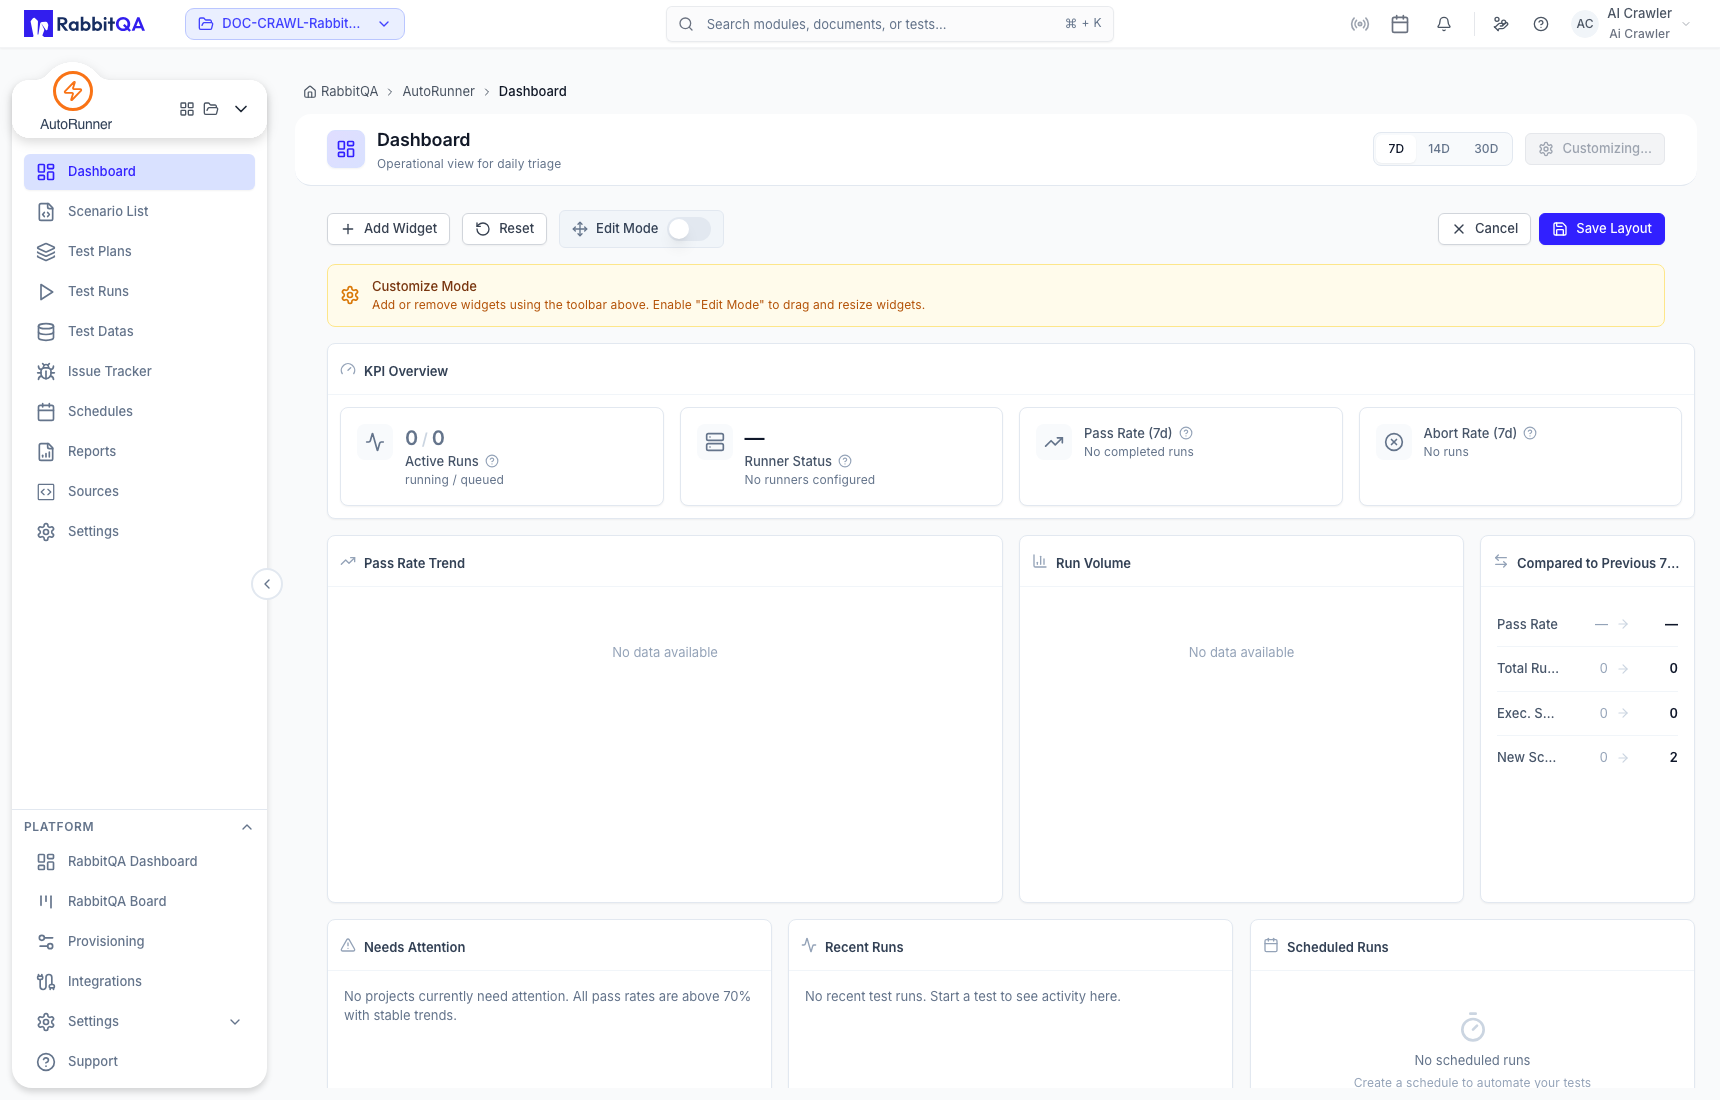The height and width of the screenshot is (1100, 1720).
Task: Click the Recent Runs widget title
Action: (x=864, y=947)
